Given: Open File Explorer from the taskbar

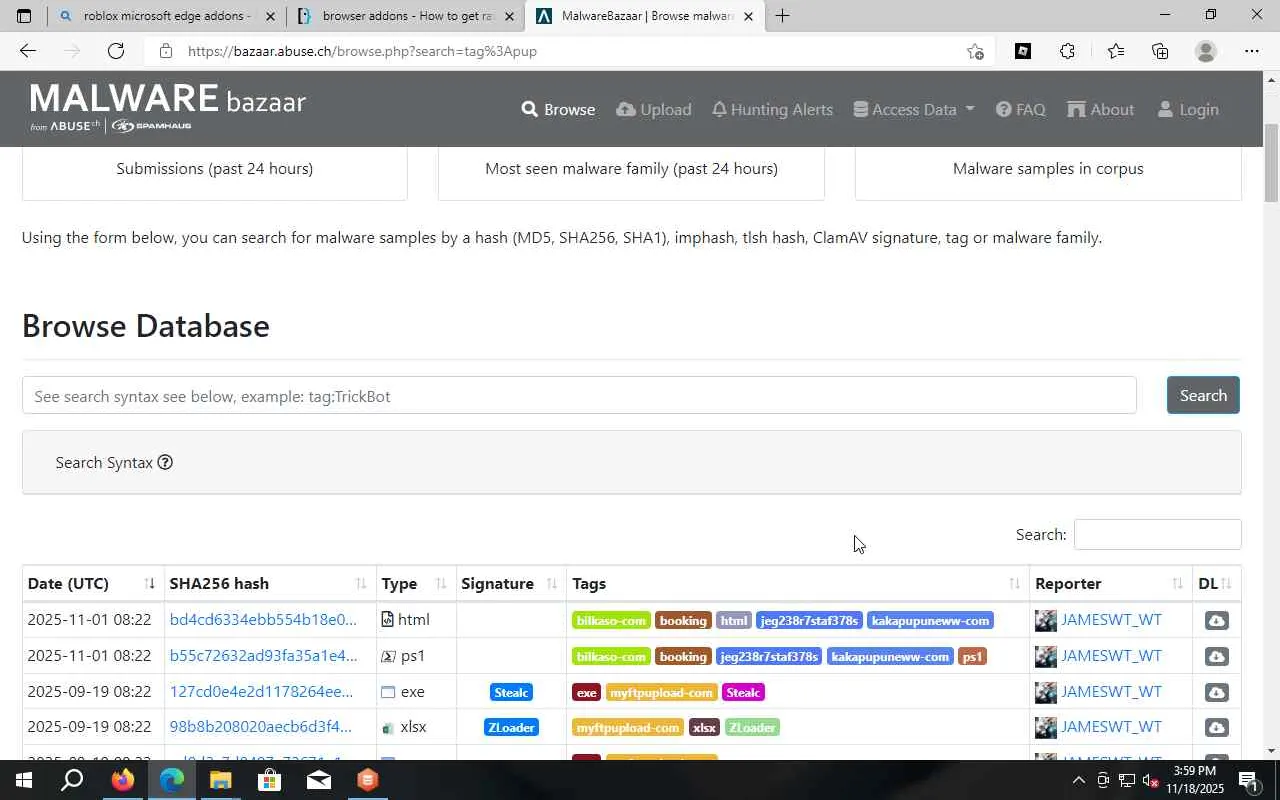Looking at the screenshot, I should point(220,780).
